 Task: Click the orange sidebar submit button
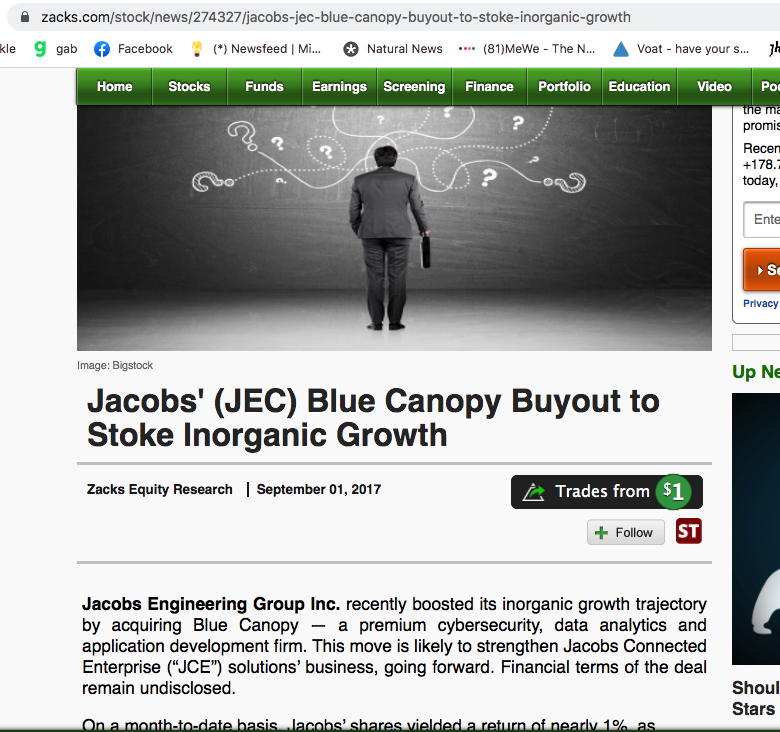(762, 270)
